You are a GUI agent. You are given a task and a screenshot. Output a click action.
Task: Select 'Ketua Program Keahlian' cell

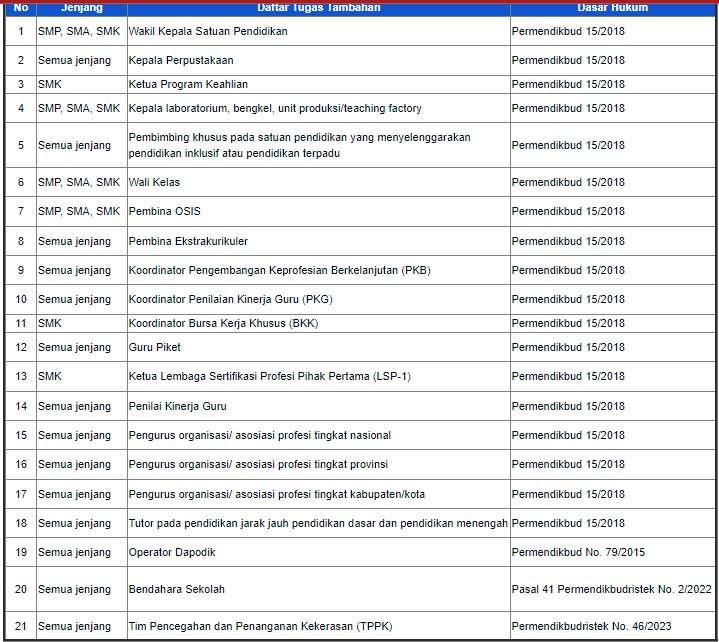coord(319,84)
